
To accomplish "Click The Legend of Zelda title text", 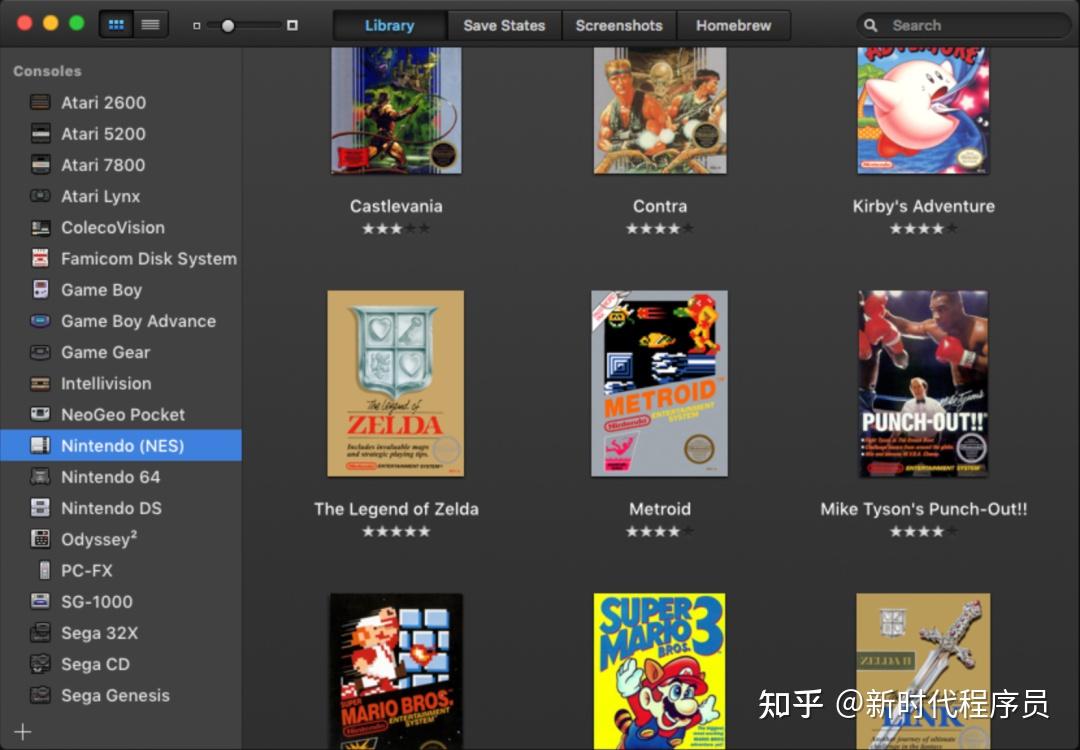I will click(396, 509).
